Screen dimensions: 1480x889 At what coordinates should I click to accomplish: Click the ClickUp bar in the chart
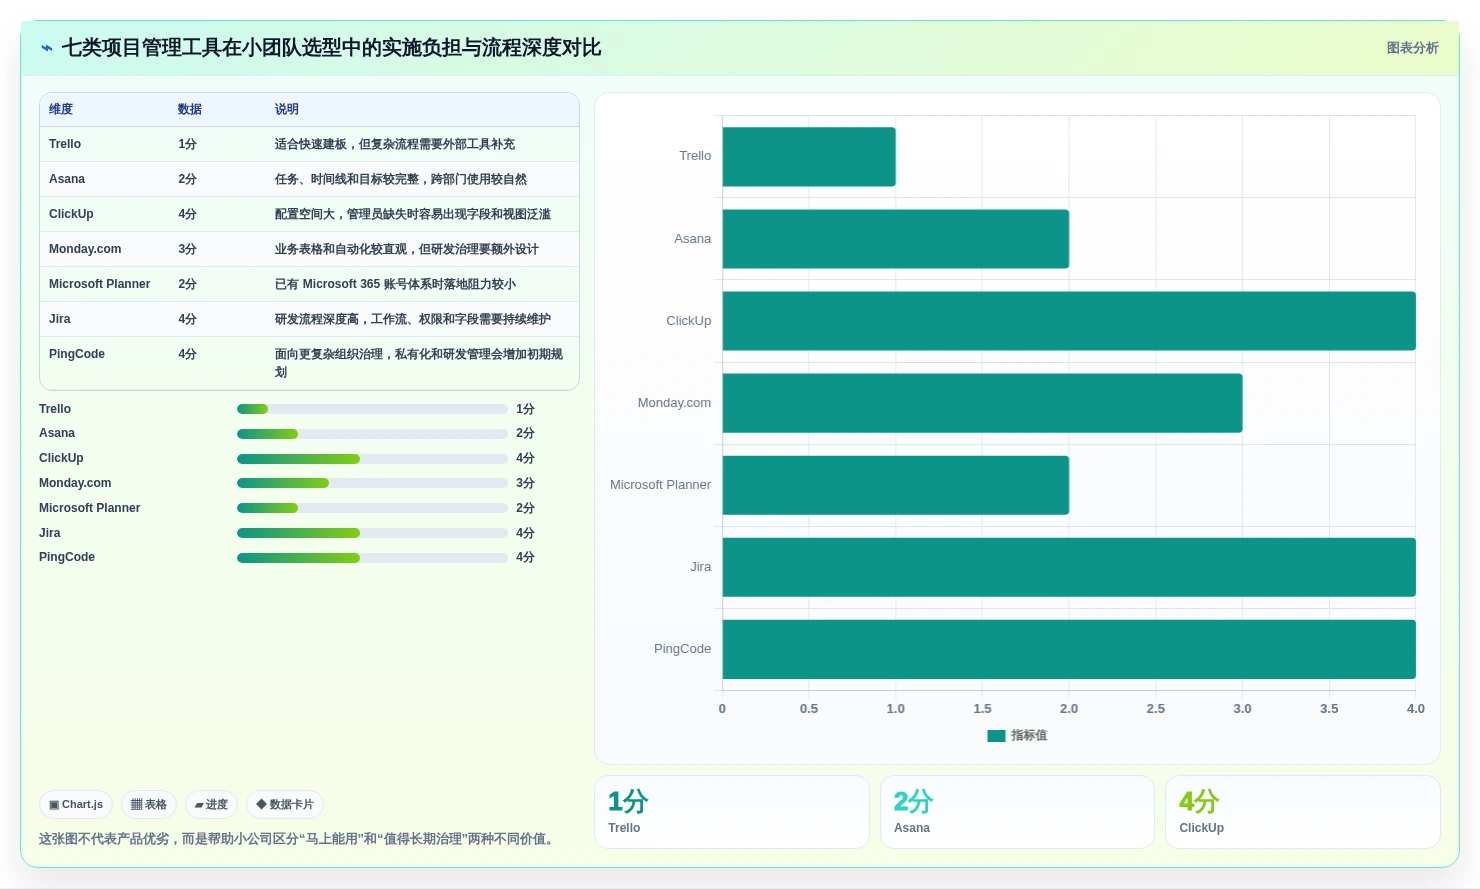coord(1069,321)
